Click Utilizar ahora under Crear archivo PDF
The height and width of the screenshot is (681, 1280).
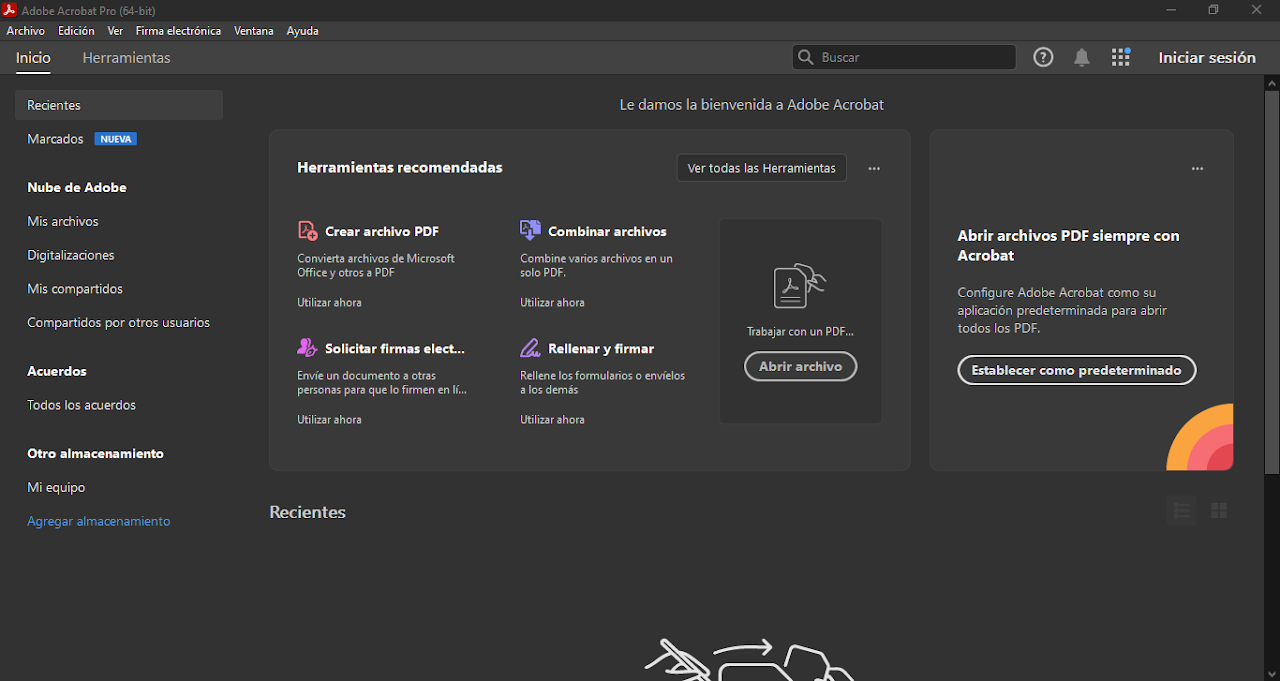(329, 302)
